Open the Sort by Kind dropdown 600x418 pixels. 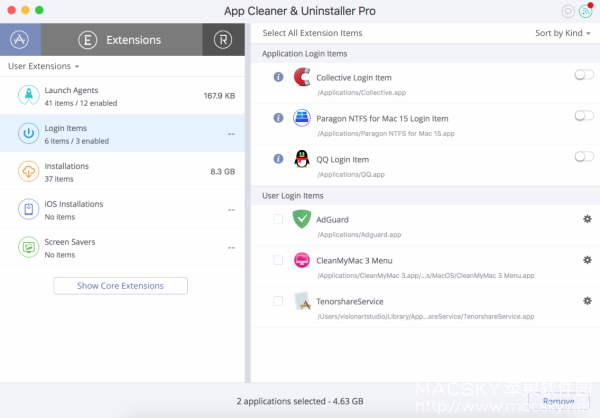(562, 33)
